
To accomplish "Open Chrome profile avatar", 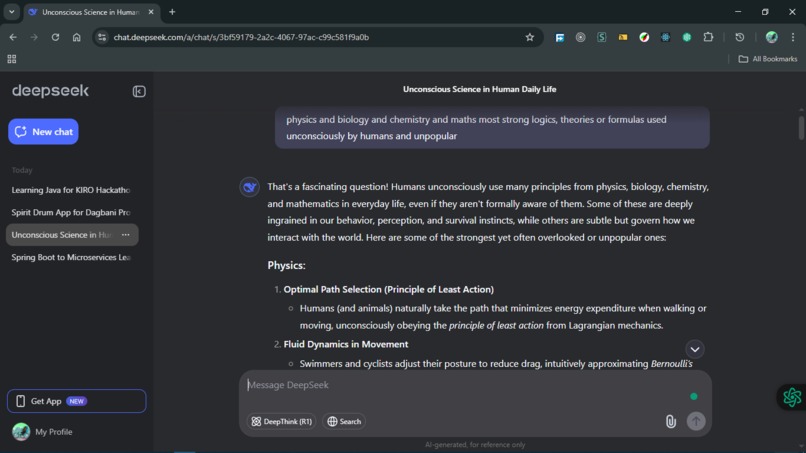I will [772, 37].
